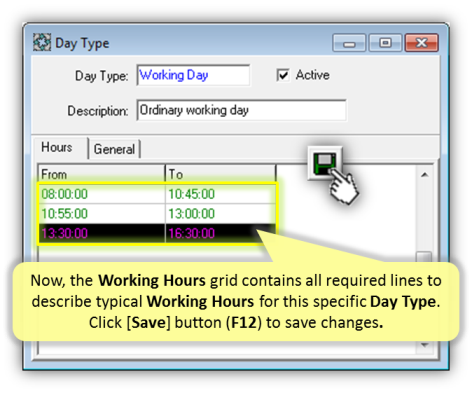Click the grid scrollbar up arrow
472x393 pixels.
click(424, 175)
